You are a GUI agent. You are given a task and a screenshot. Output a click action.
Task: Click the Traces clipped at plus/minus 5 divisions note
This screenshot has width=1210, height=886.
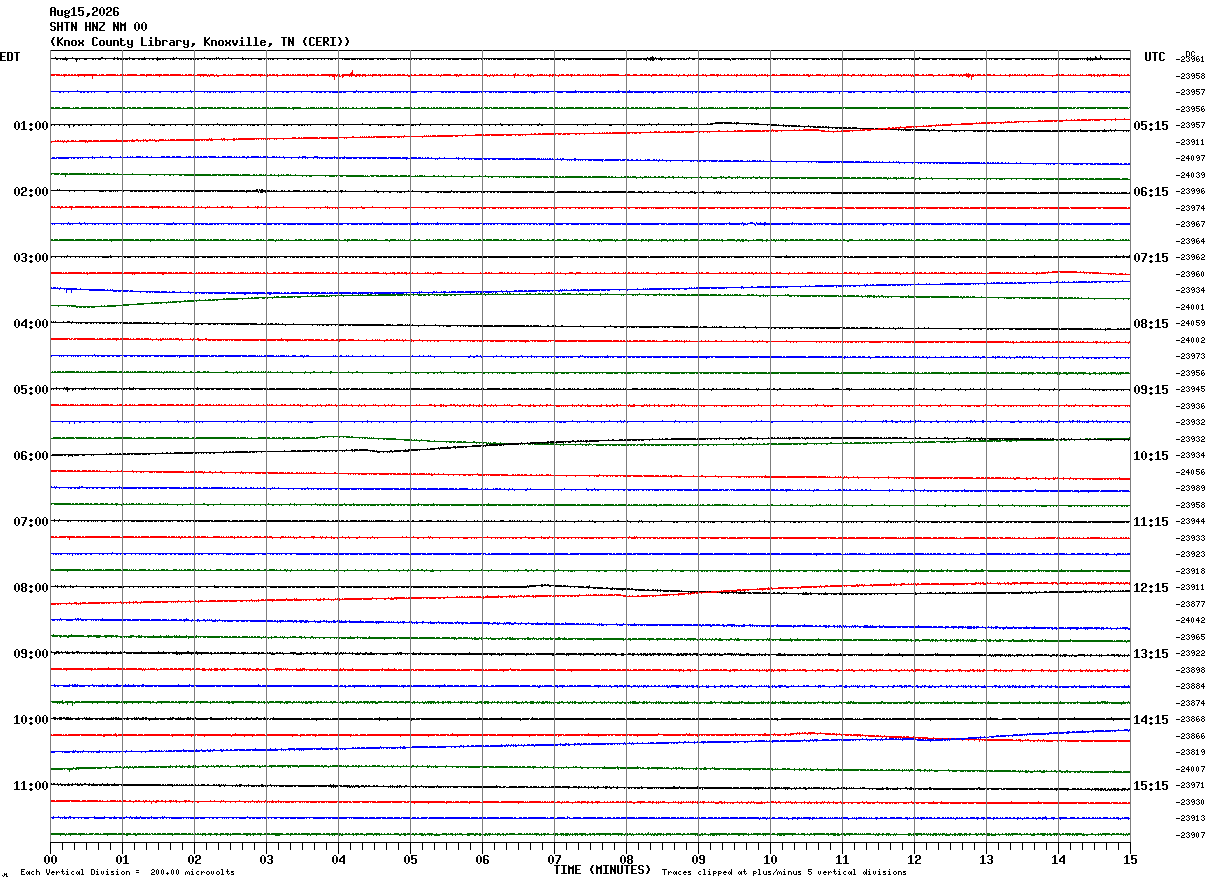(784, 873)
